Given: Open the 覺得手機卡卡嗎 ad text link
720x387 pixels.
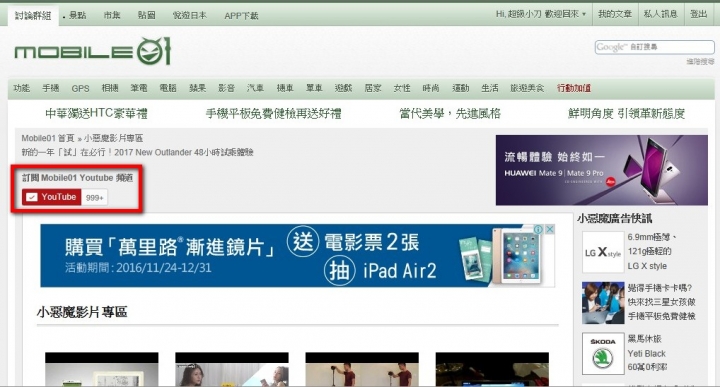Looking at the screenshot, I should [x=662, y=302].
